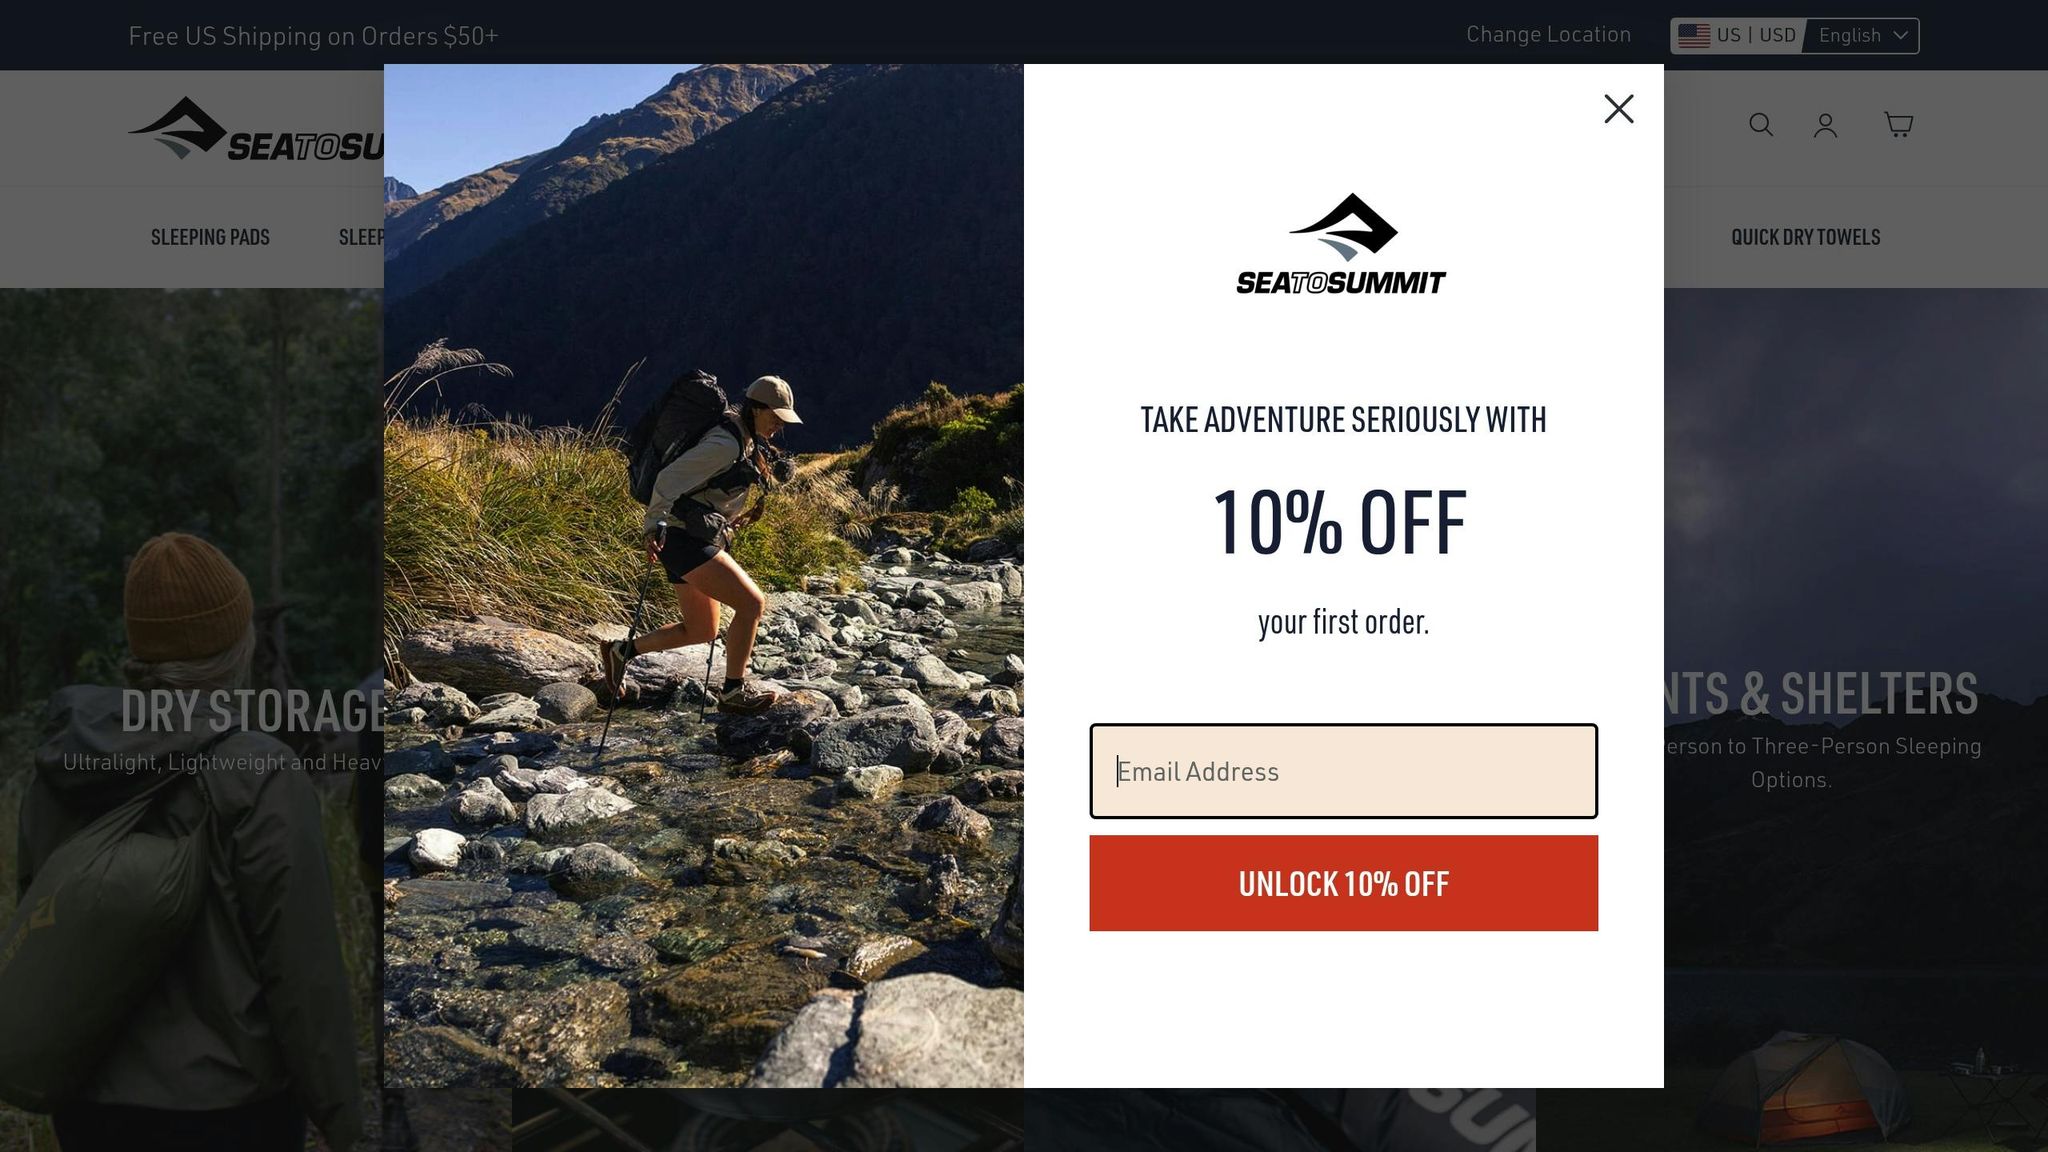Open the site search icon
2048x1152 pixels.
pos(1760,125)
